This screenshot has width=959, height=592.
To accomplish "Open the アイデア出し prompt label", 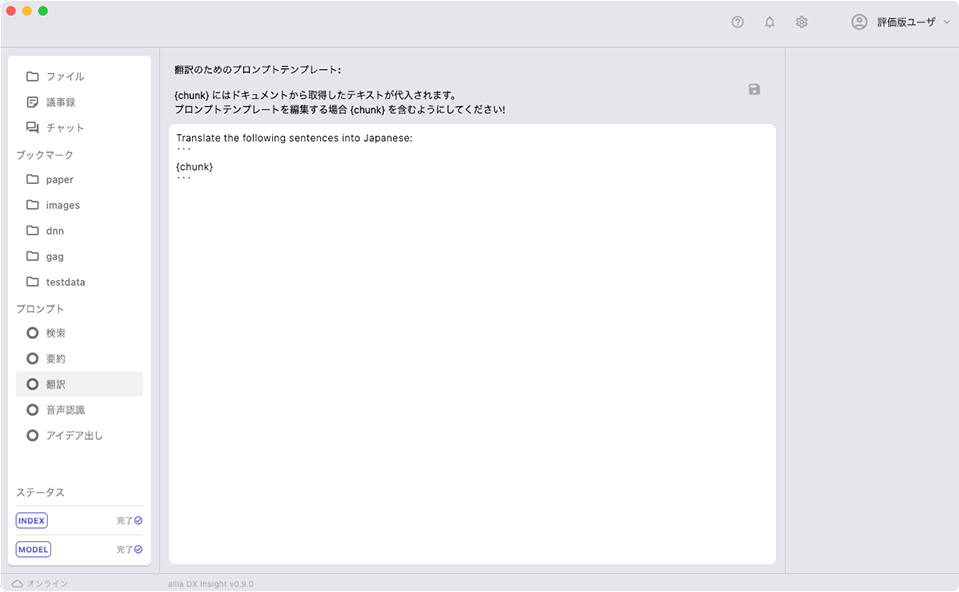I will [x=75, y=435].
